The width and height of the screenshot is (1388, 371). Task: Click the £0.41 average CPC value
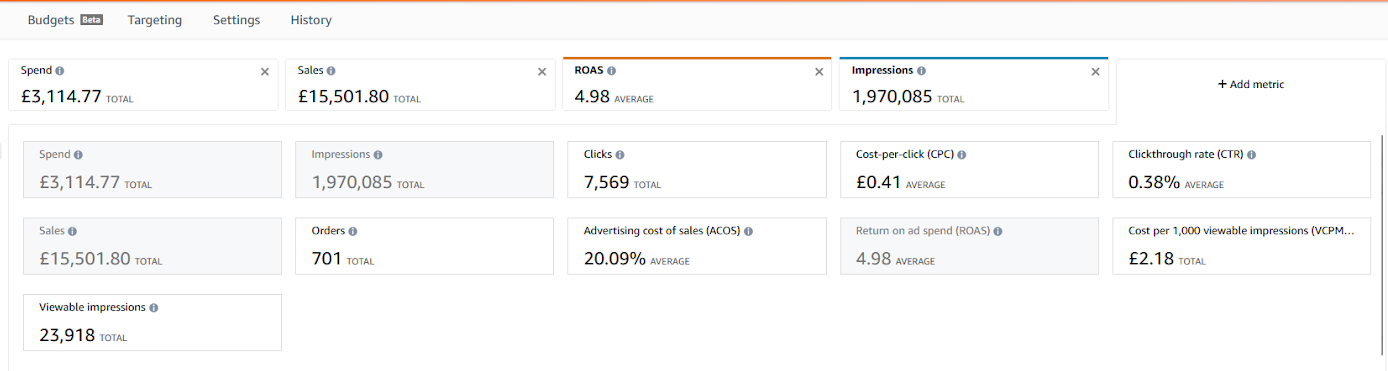[878, 183]
